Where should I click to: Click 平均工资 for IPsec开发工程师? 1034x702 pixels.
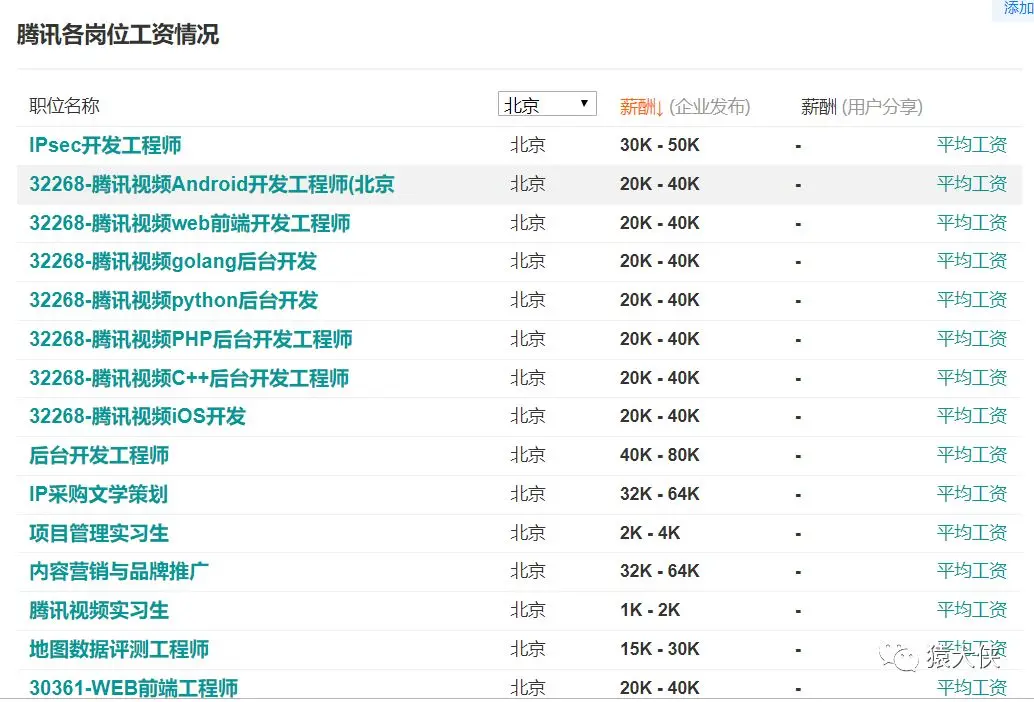tap(971, 145)
